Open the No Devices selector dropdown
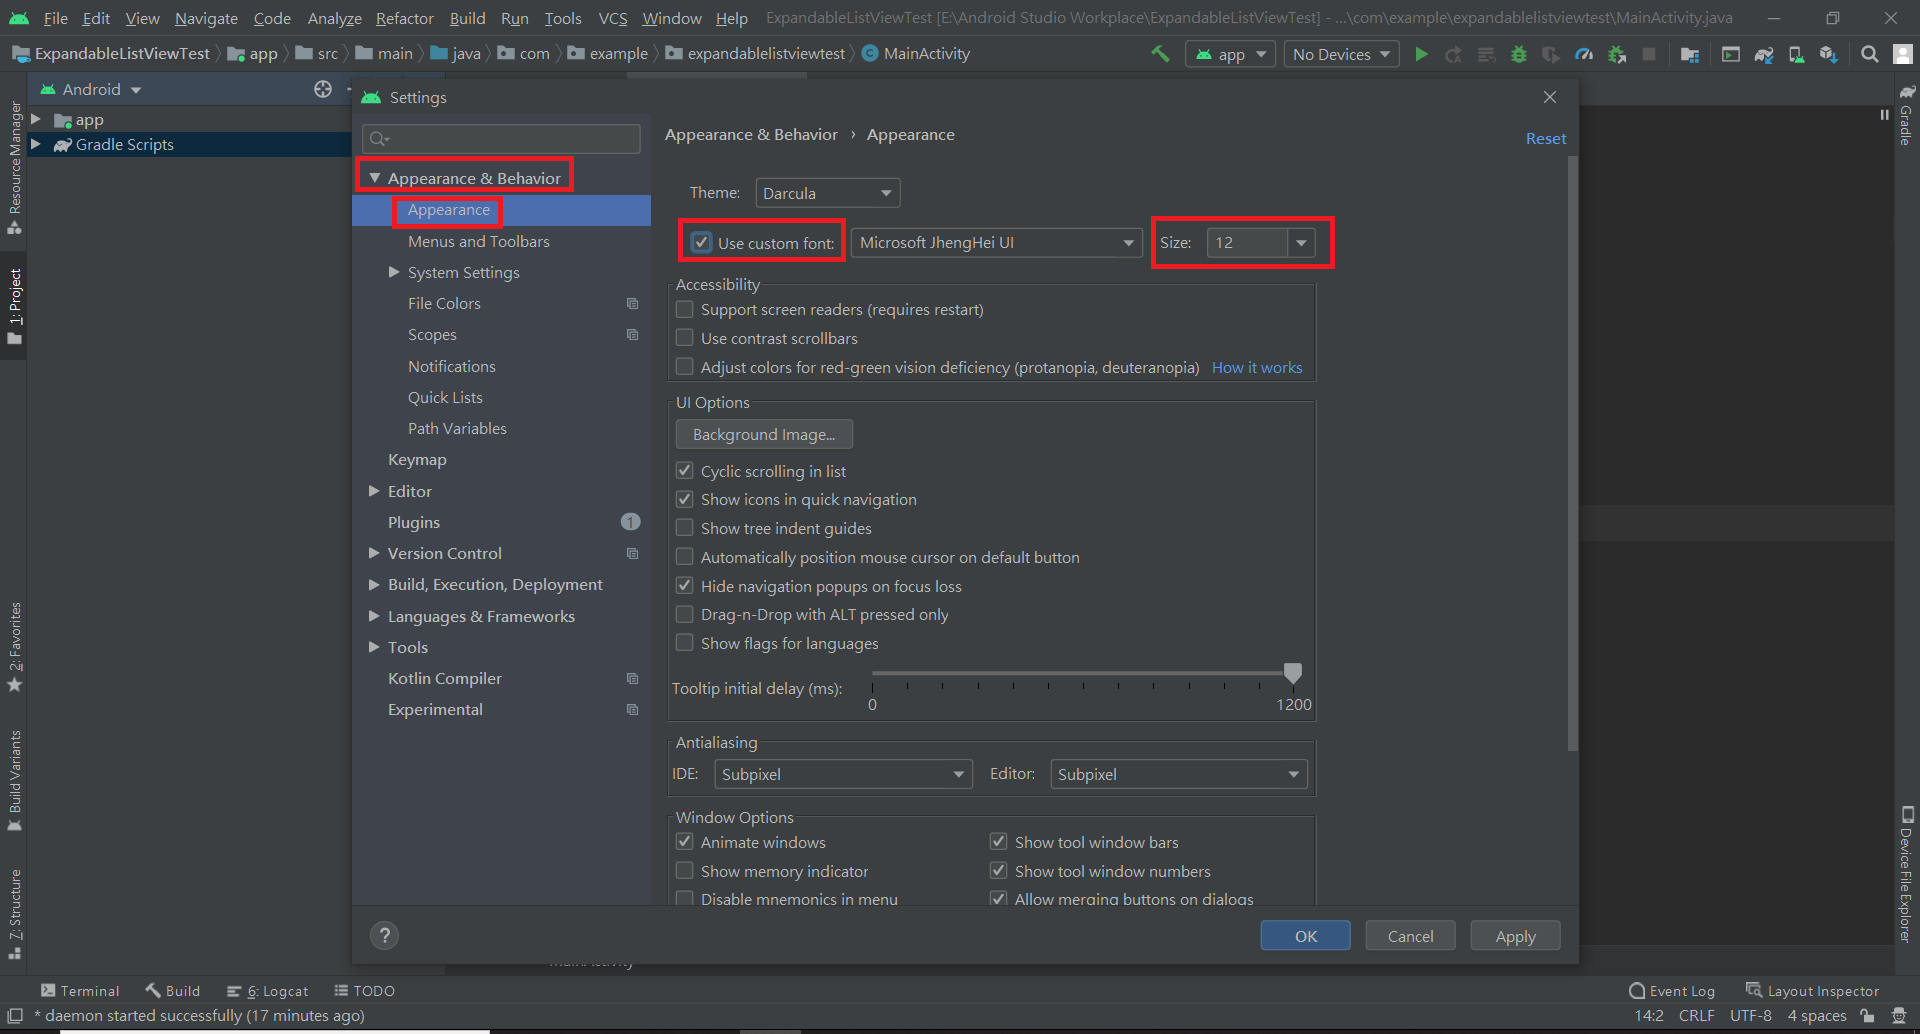Image resolution: width=1920 pixels, height=1034 pixels. (1341, 54)
